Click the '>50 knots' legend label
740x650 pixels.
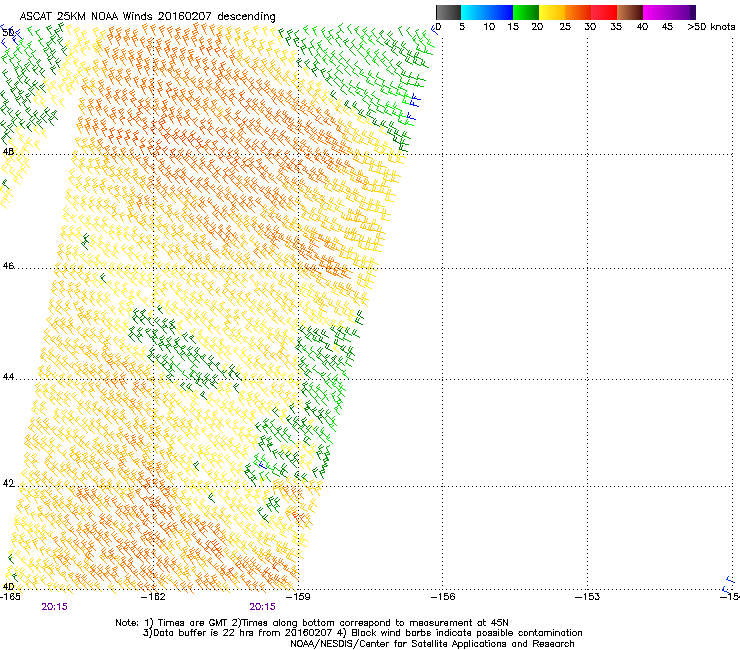tap(711, 27)
